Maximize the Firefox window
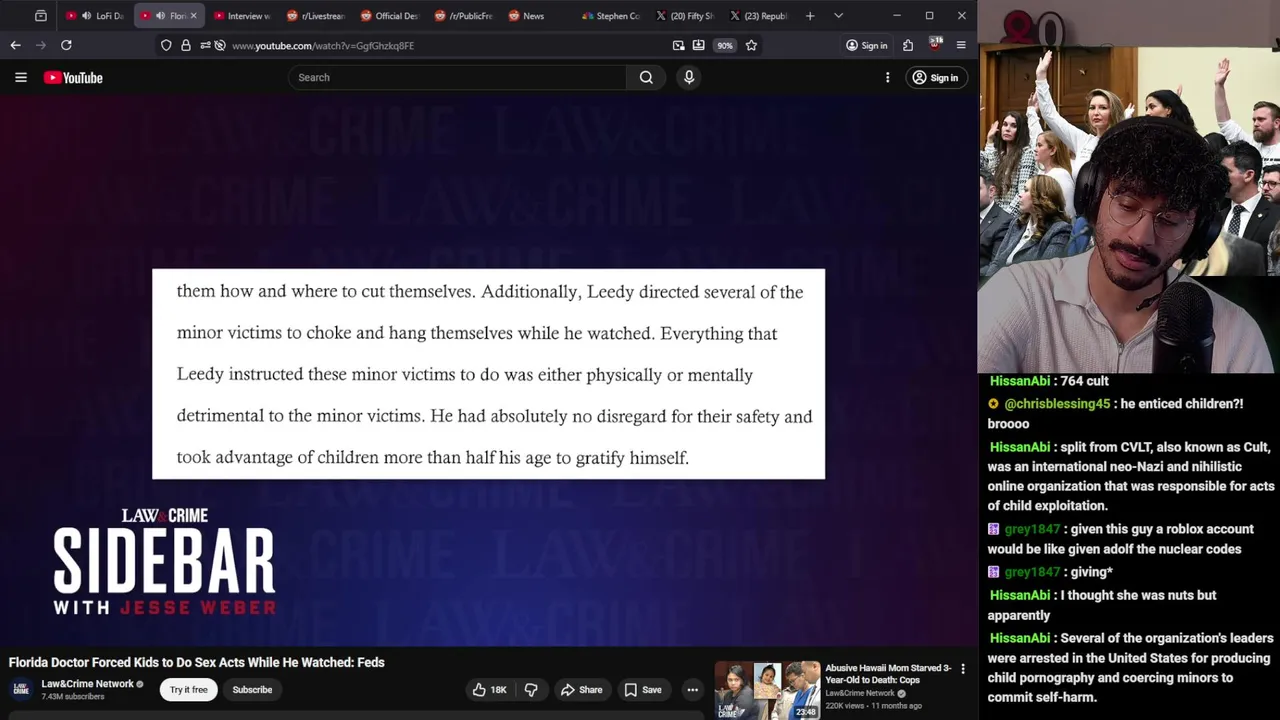 (x=929, y=16)
